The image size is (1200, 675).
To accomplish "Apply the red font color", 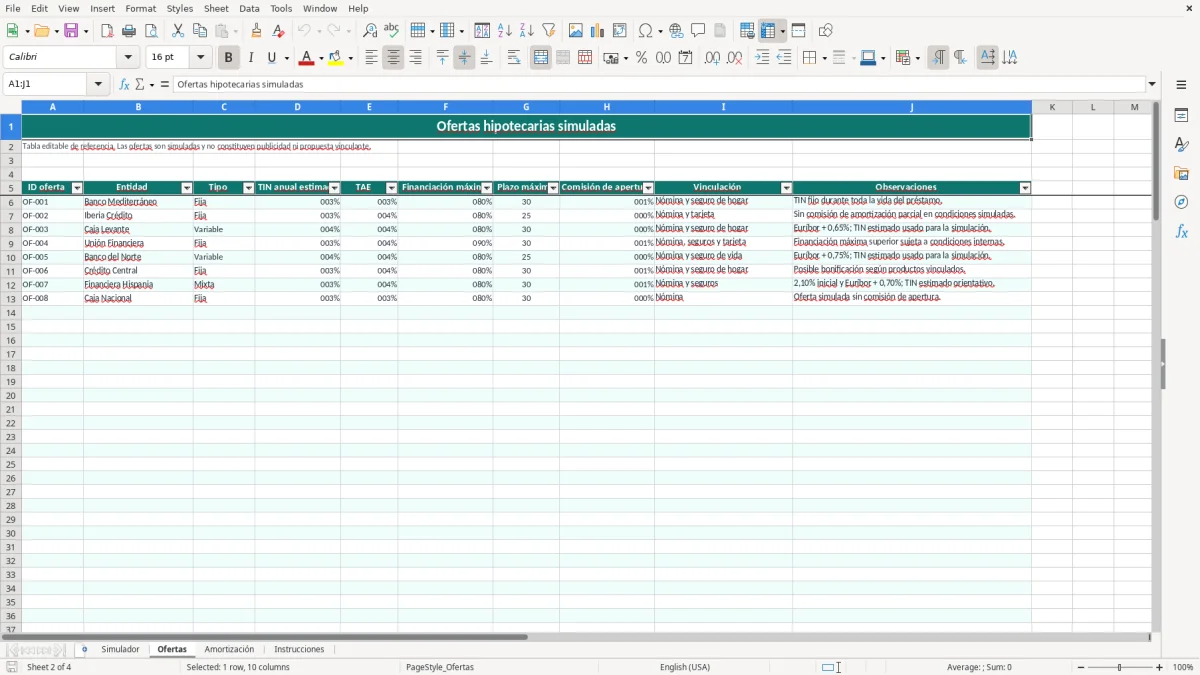I will (306, 58).
